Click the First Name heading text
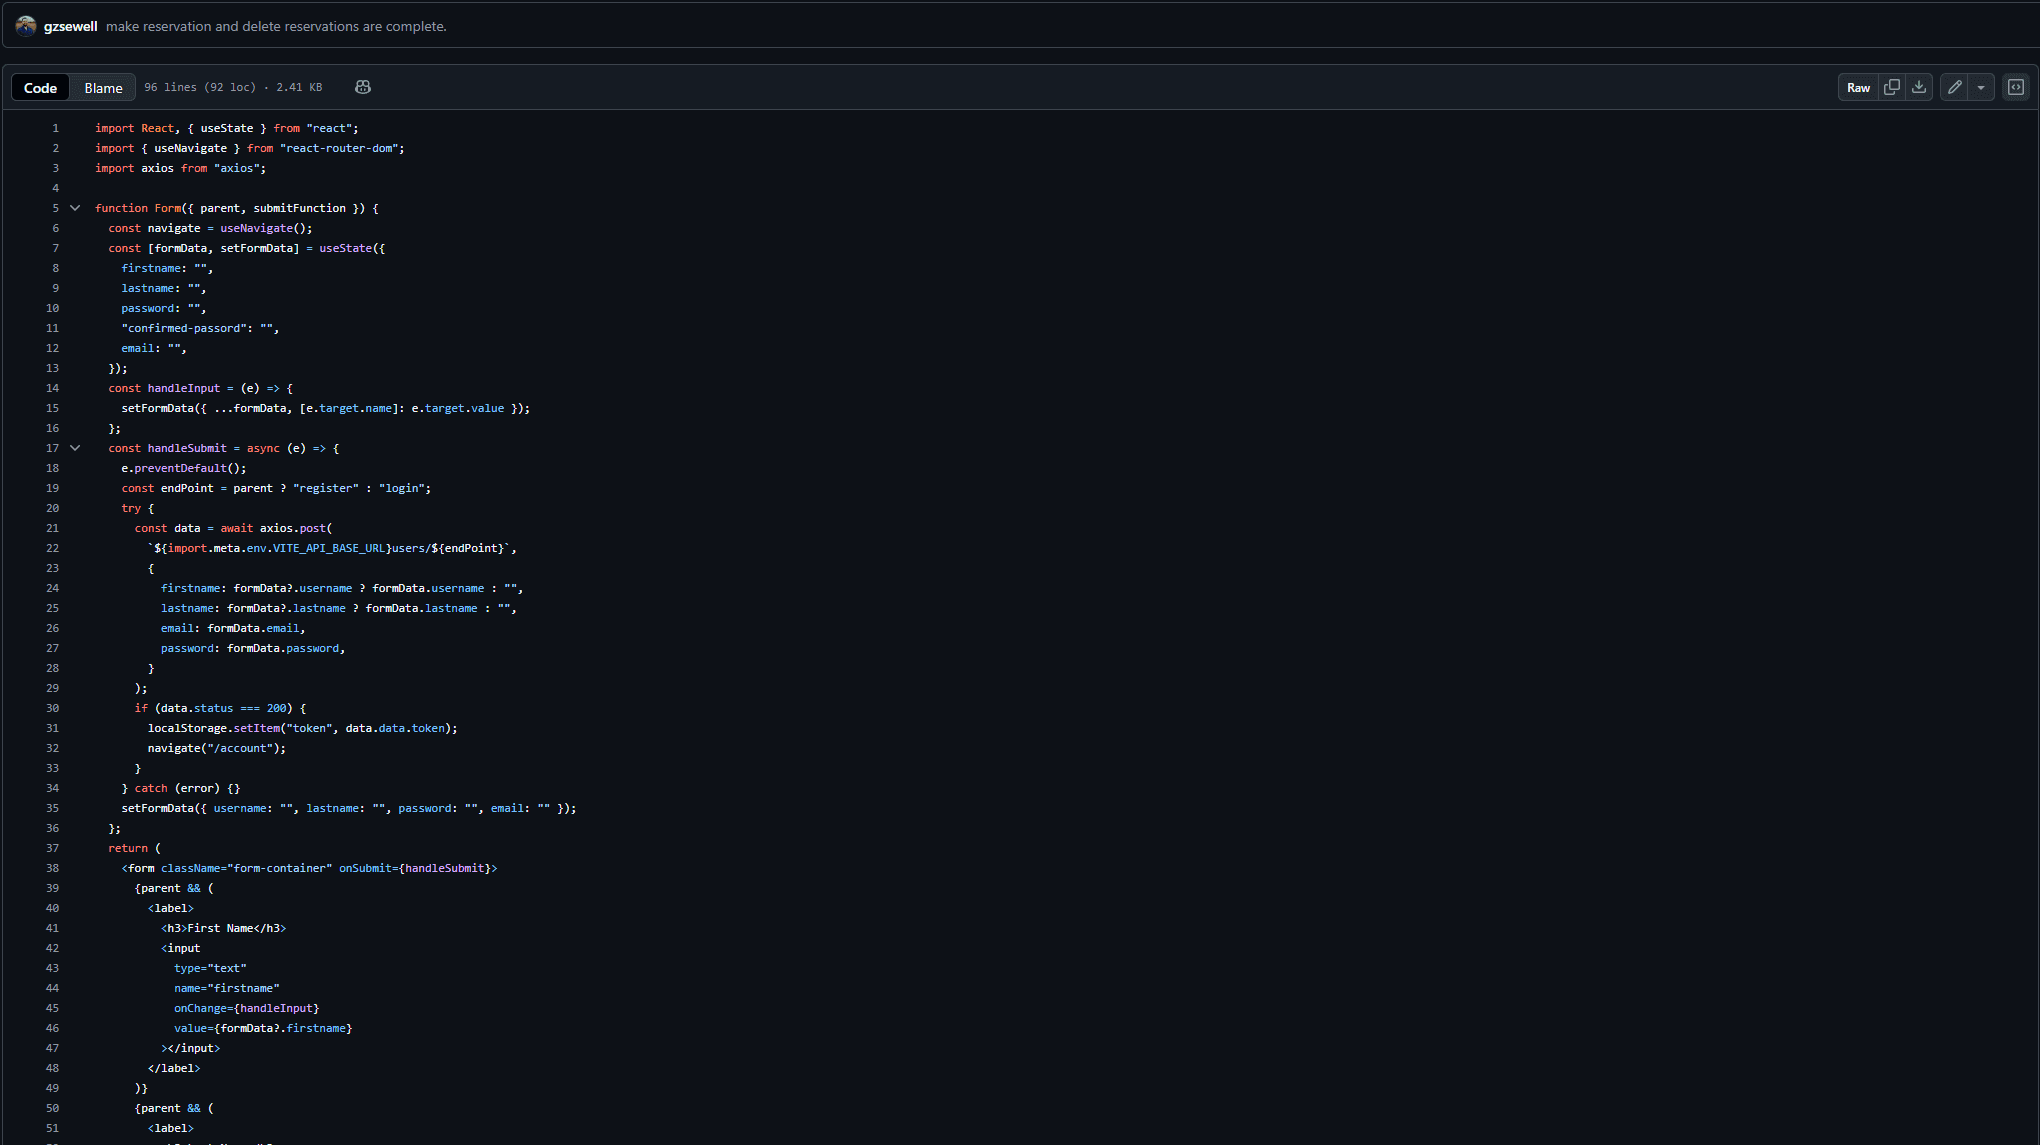2040x1145 pixels. pyautogui.click(x=220, y=928)
